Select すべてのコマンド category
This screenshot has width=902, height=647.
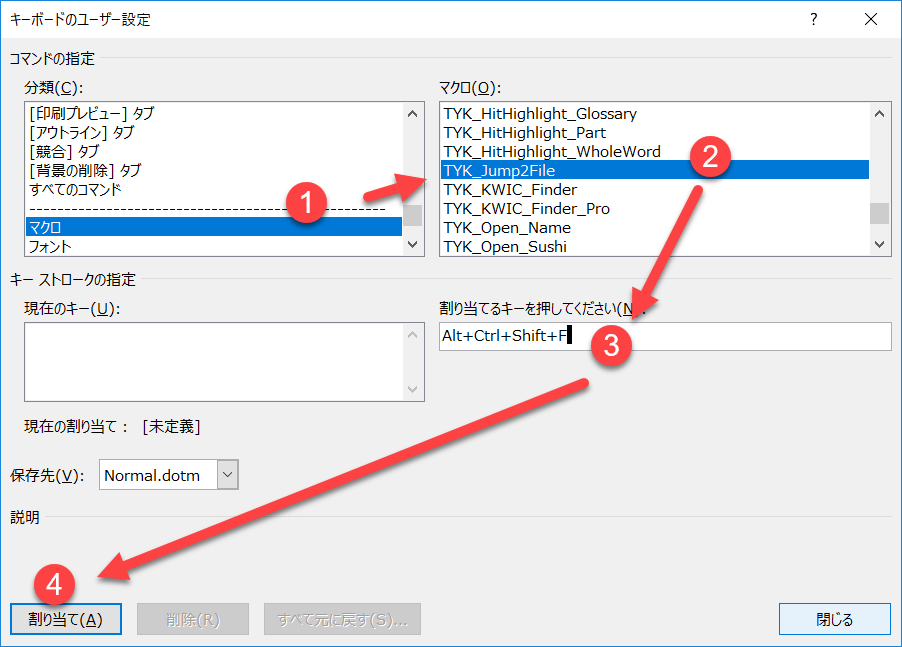pyautogui.click(x=75, y=189)
